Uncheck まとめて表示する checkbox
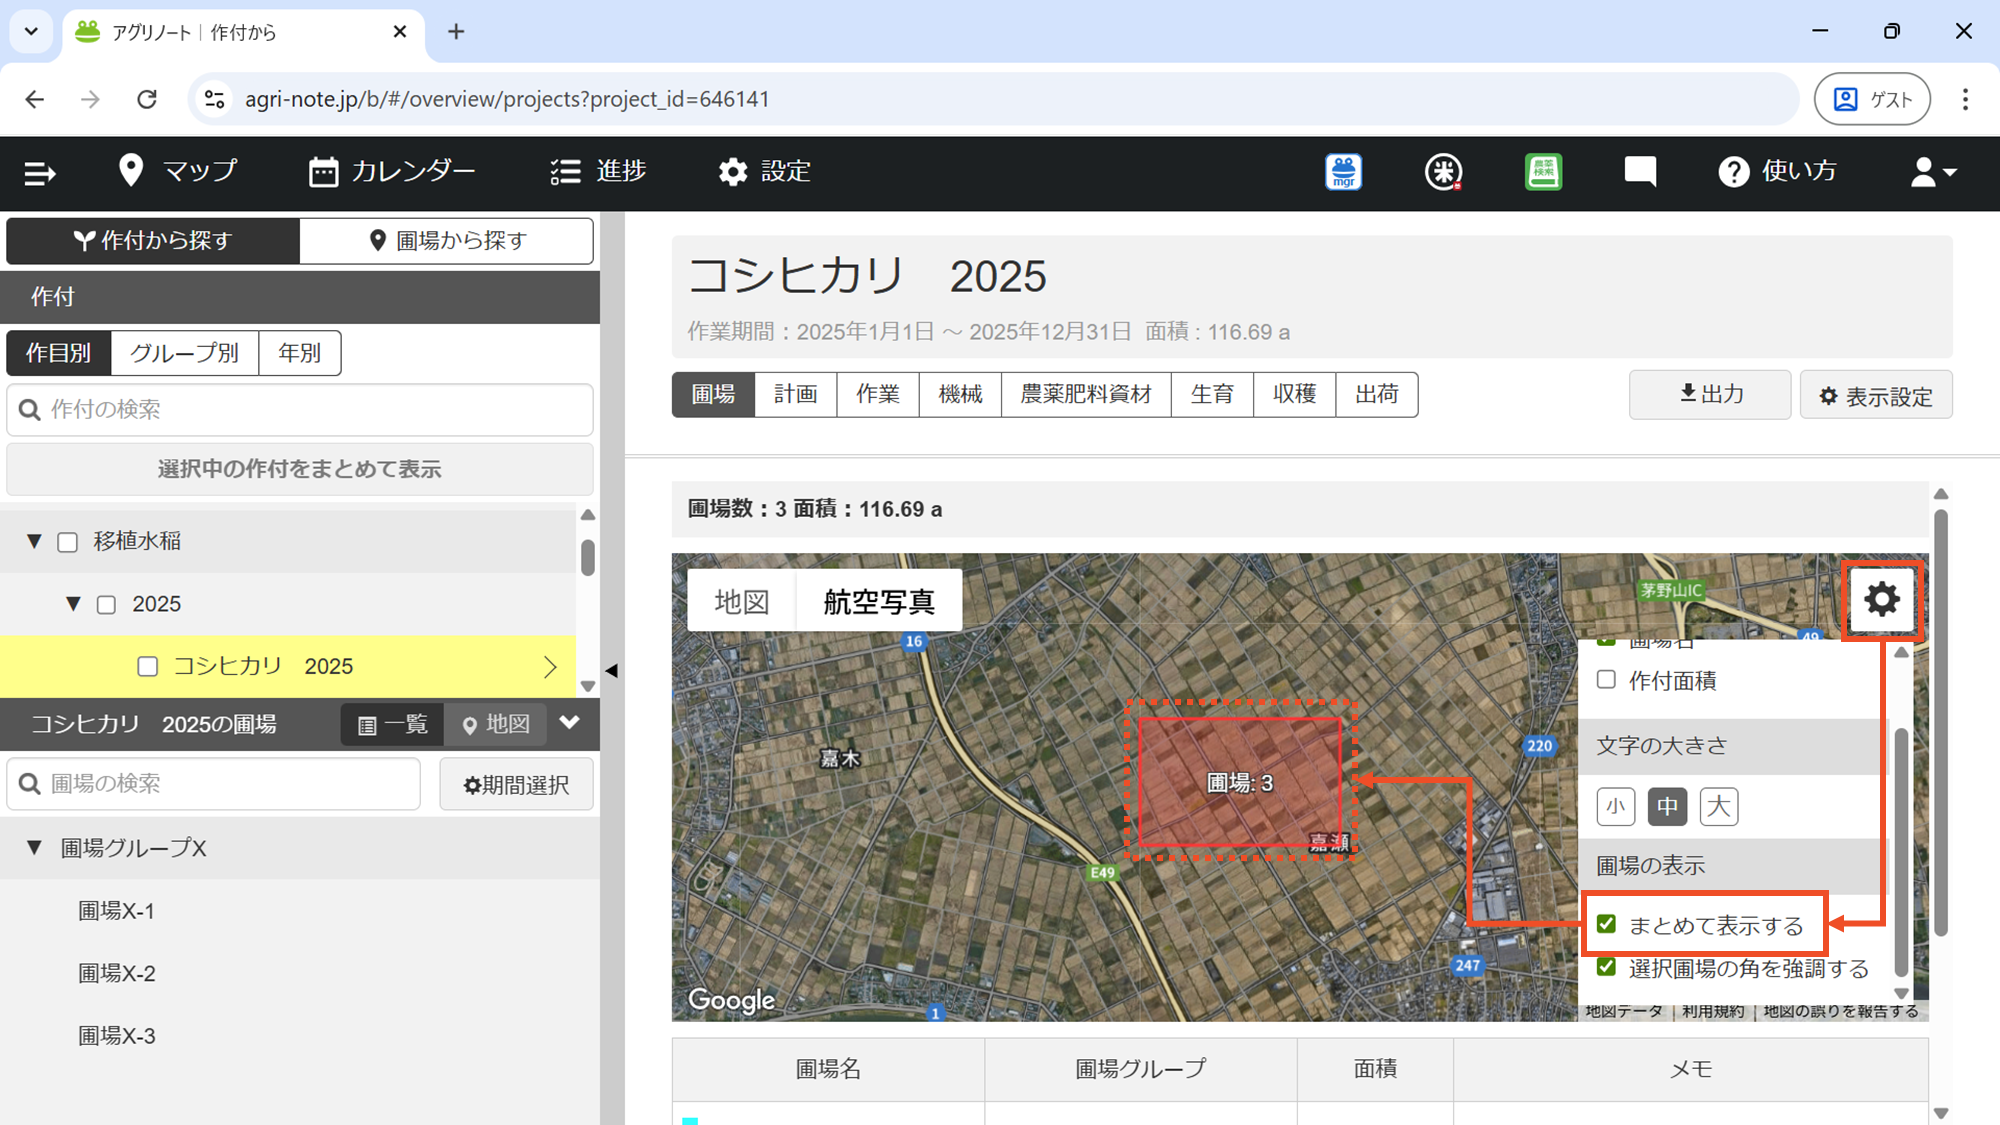Screen dimensions: 2000x1125 (1606, 924)
